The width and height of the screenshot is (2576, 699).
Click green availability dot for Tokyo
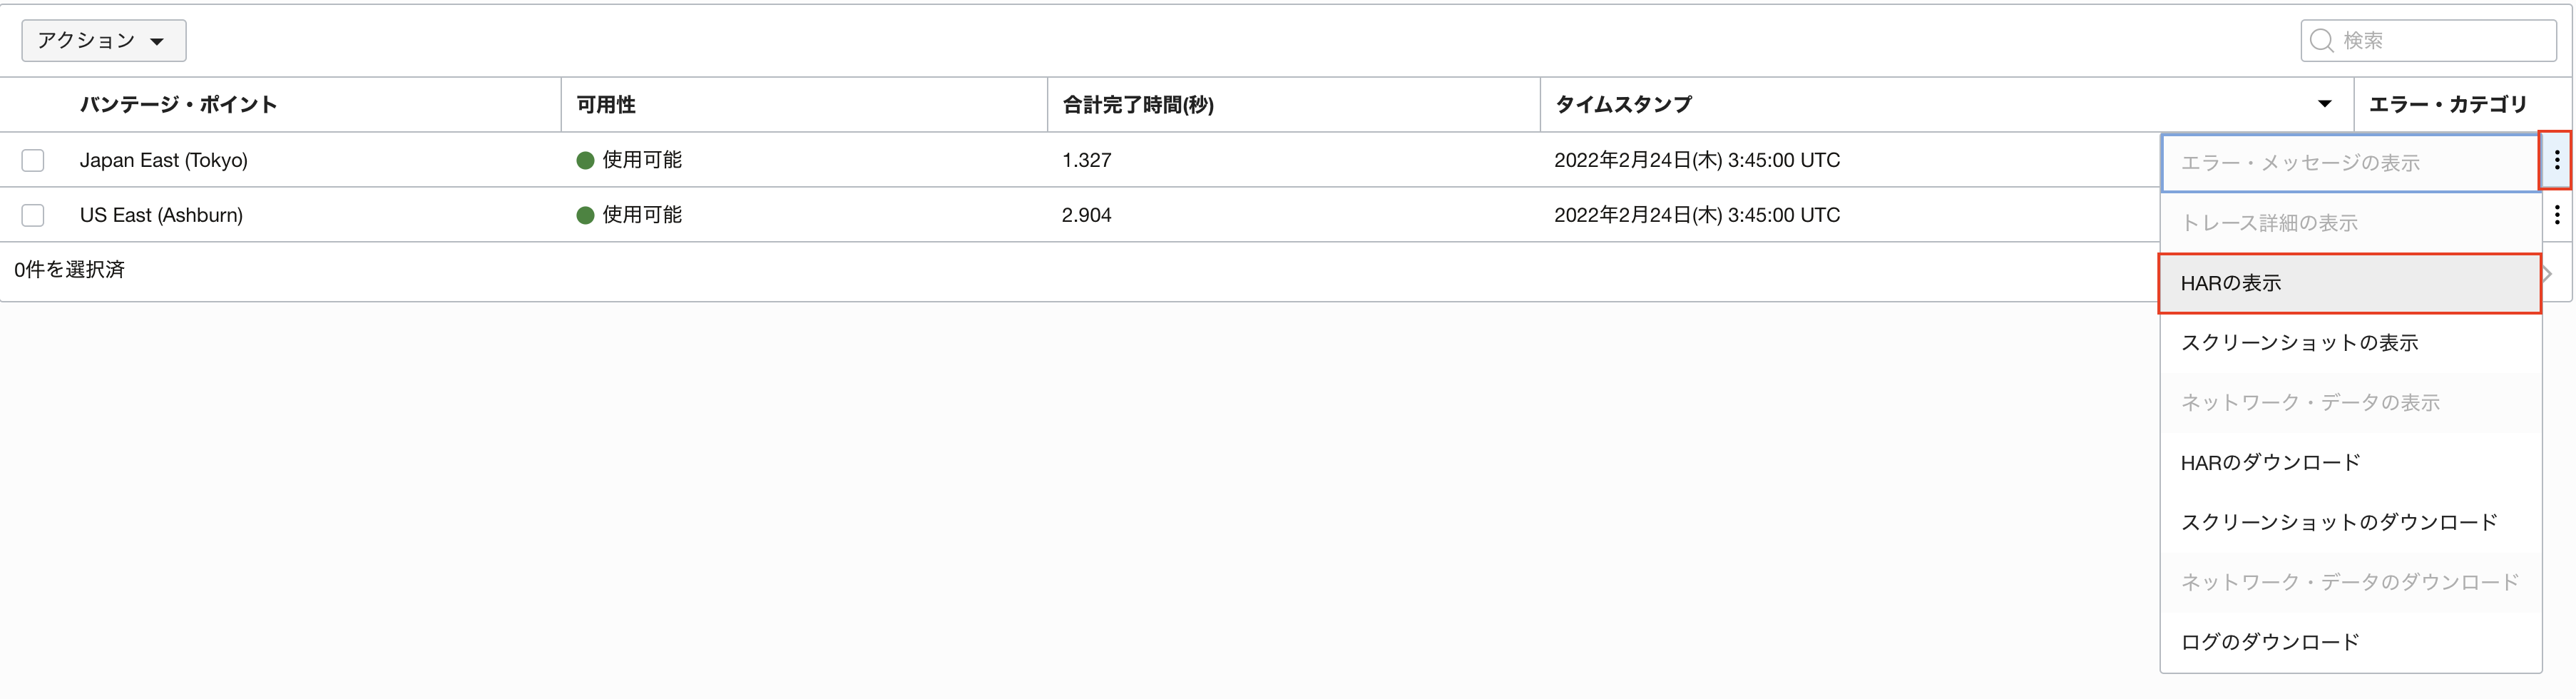pos(586,161)
